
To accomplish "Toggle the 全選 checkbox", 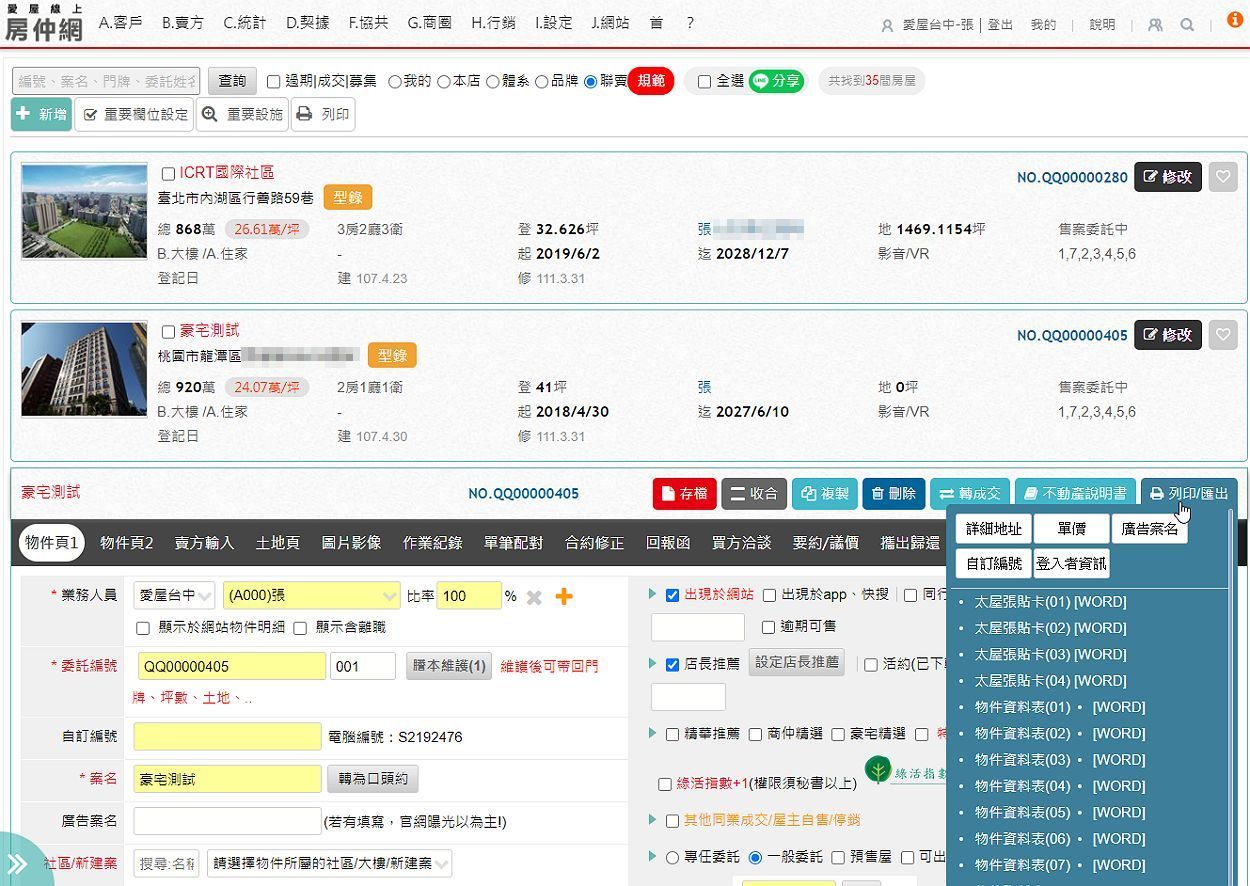I will pyautogui.click(x=704, y=82).
